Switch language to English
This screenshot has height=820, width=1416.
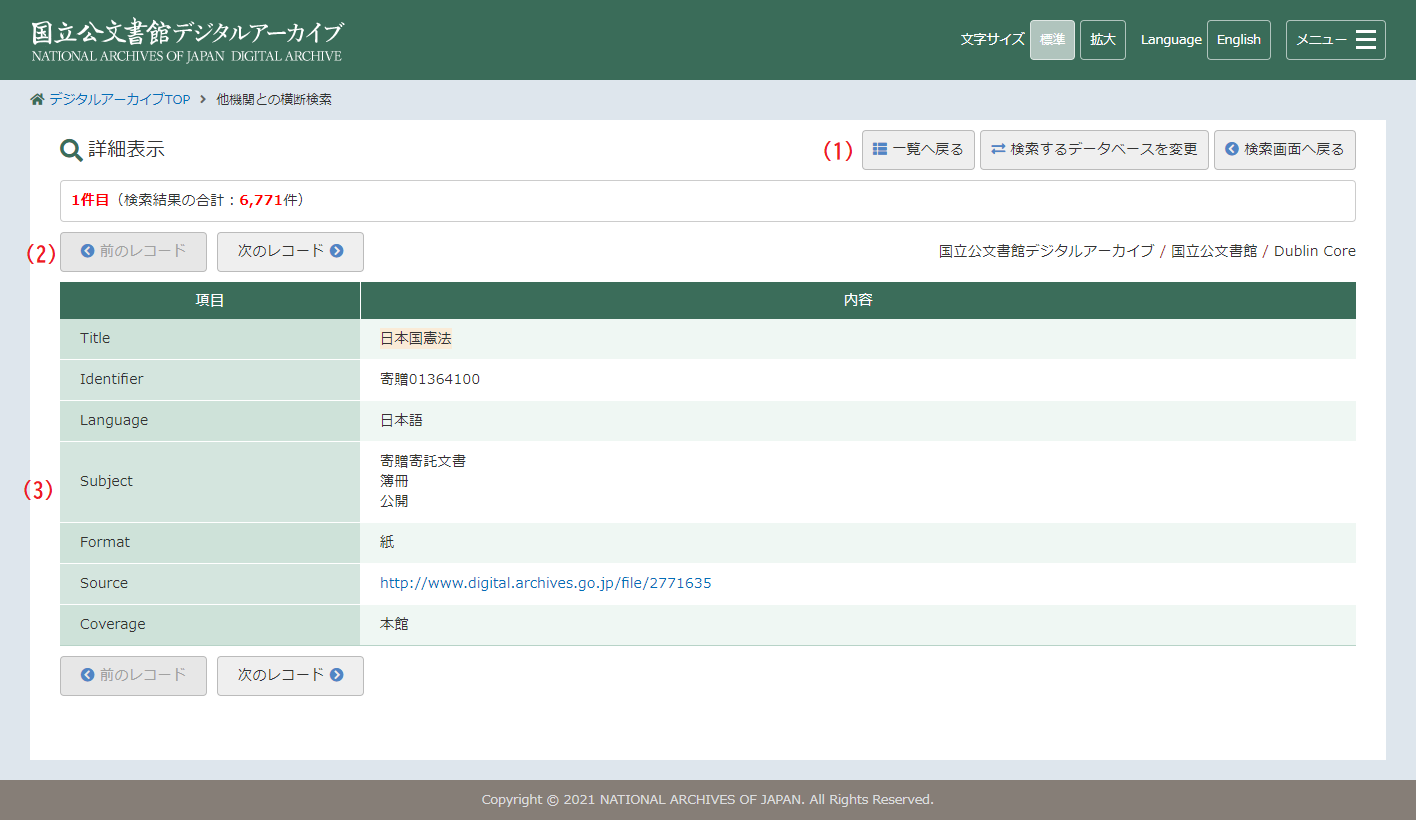tap(1238, 40)
